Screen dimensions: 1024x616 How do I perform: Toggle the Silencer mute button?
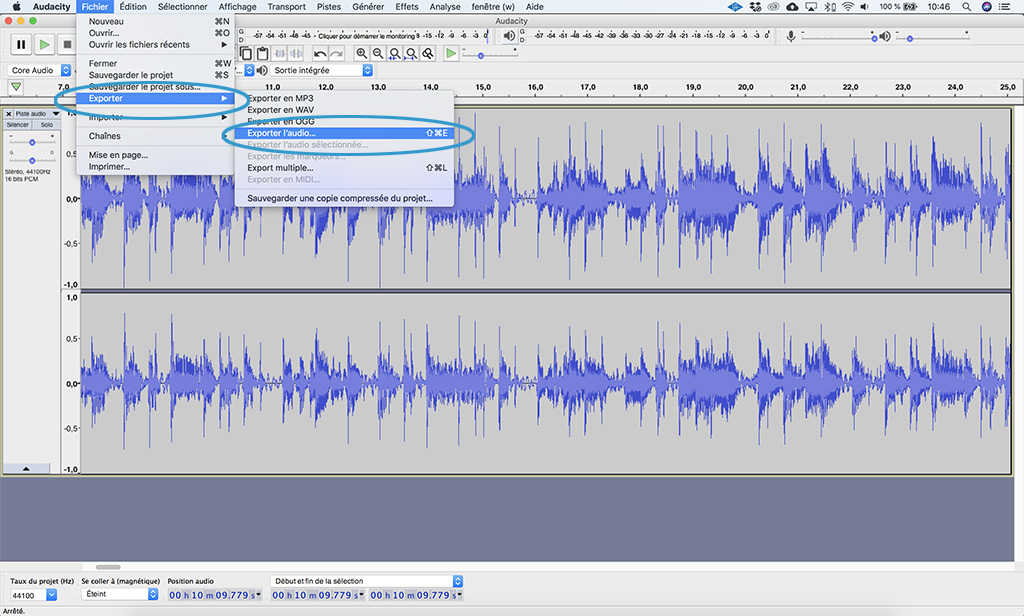click(x=18, y=125)
